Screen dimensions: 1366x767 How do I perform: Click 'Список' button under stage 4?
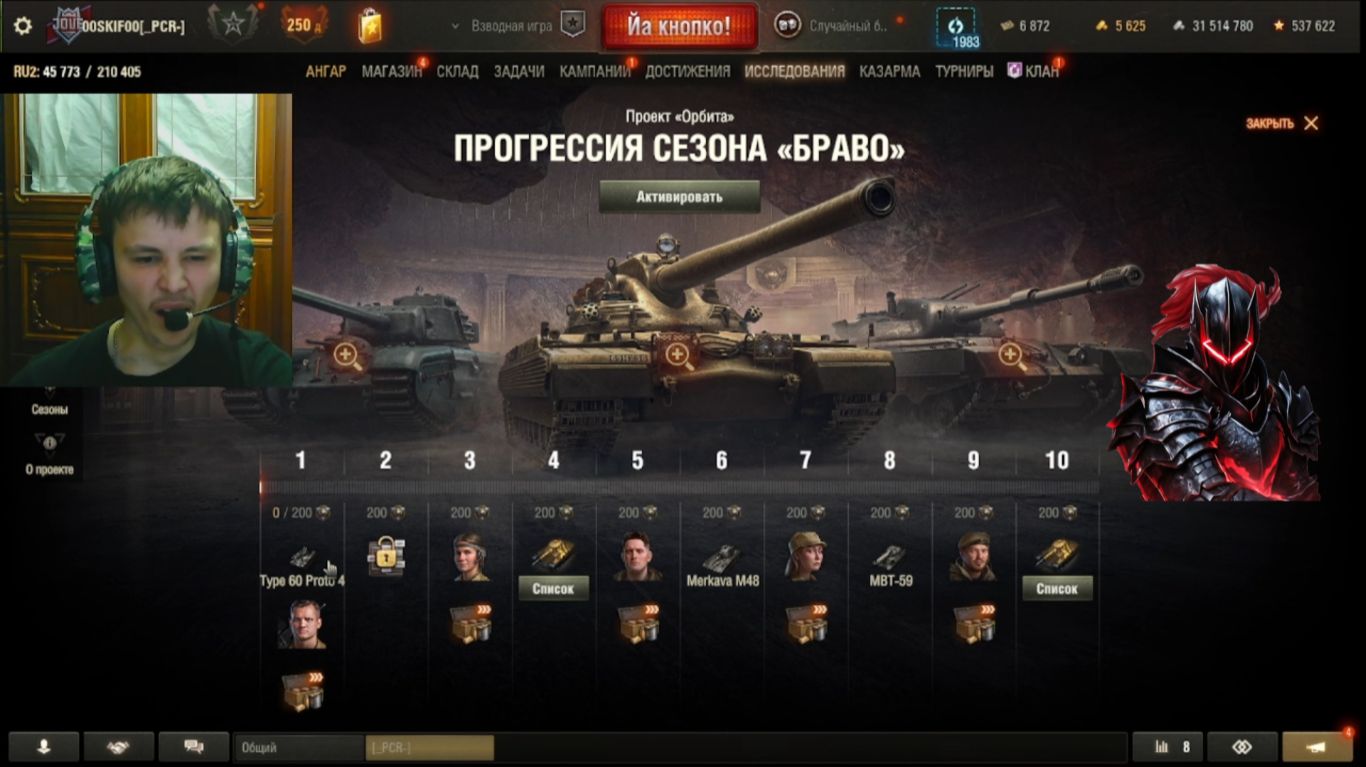point(553,588)
